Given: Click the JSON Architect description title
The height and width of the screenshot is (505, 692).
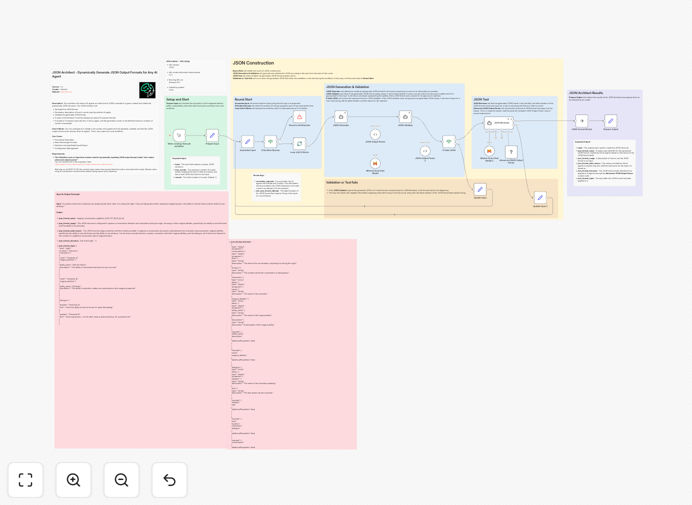Looking at the screenshot, I should (105, 74).
